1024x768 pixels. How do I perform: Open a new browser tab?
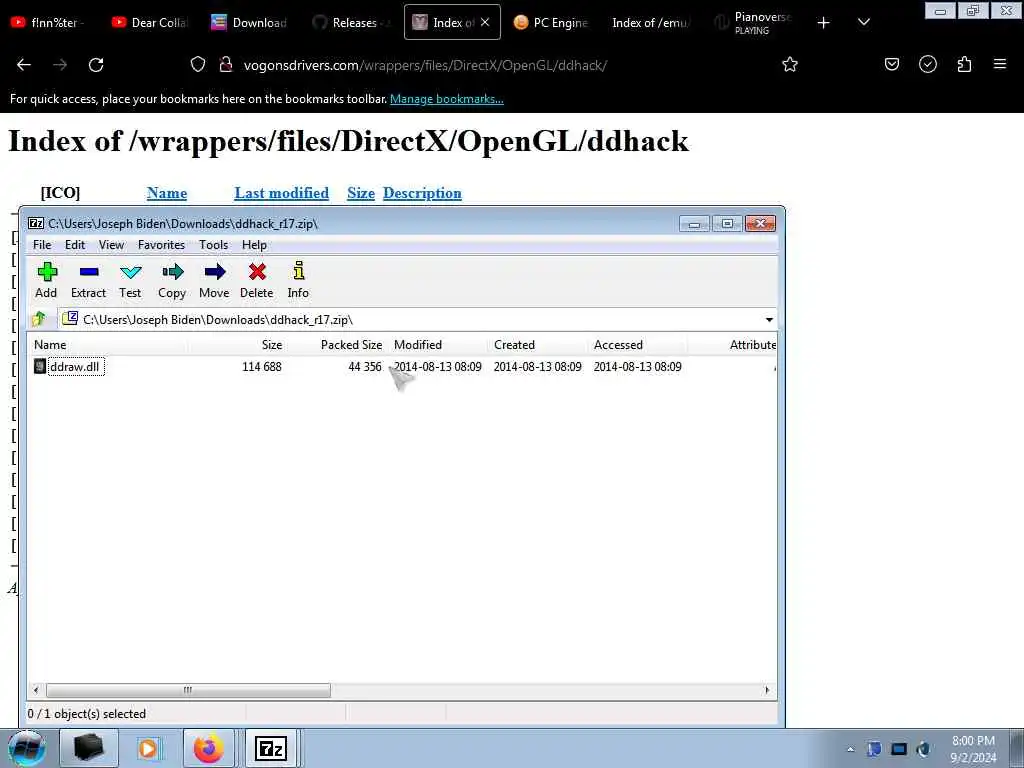[824, 23]
